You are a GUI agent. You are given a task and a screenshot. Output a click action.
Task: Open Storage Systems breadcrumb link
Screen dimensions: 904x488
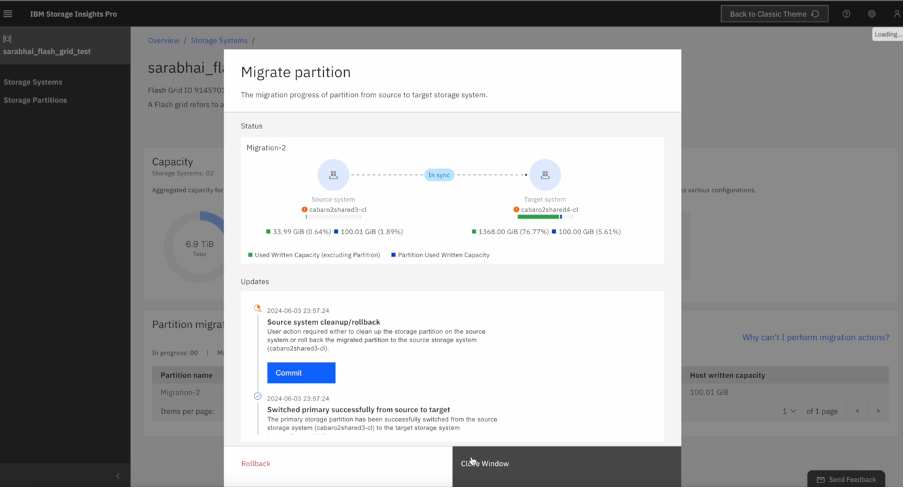[219, 40]
